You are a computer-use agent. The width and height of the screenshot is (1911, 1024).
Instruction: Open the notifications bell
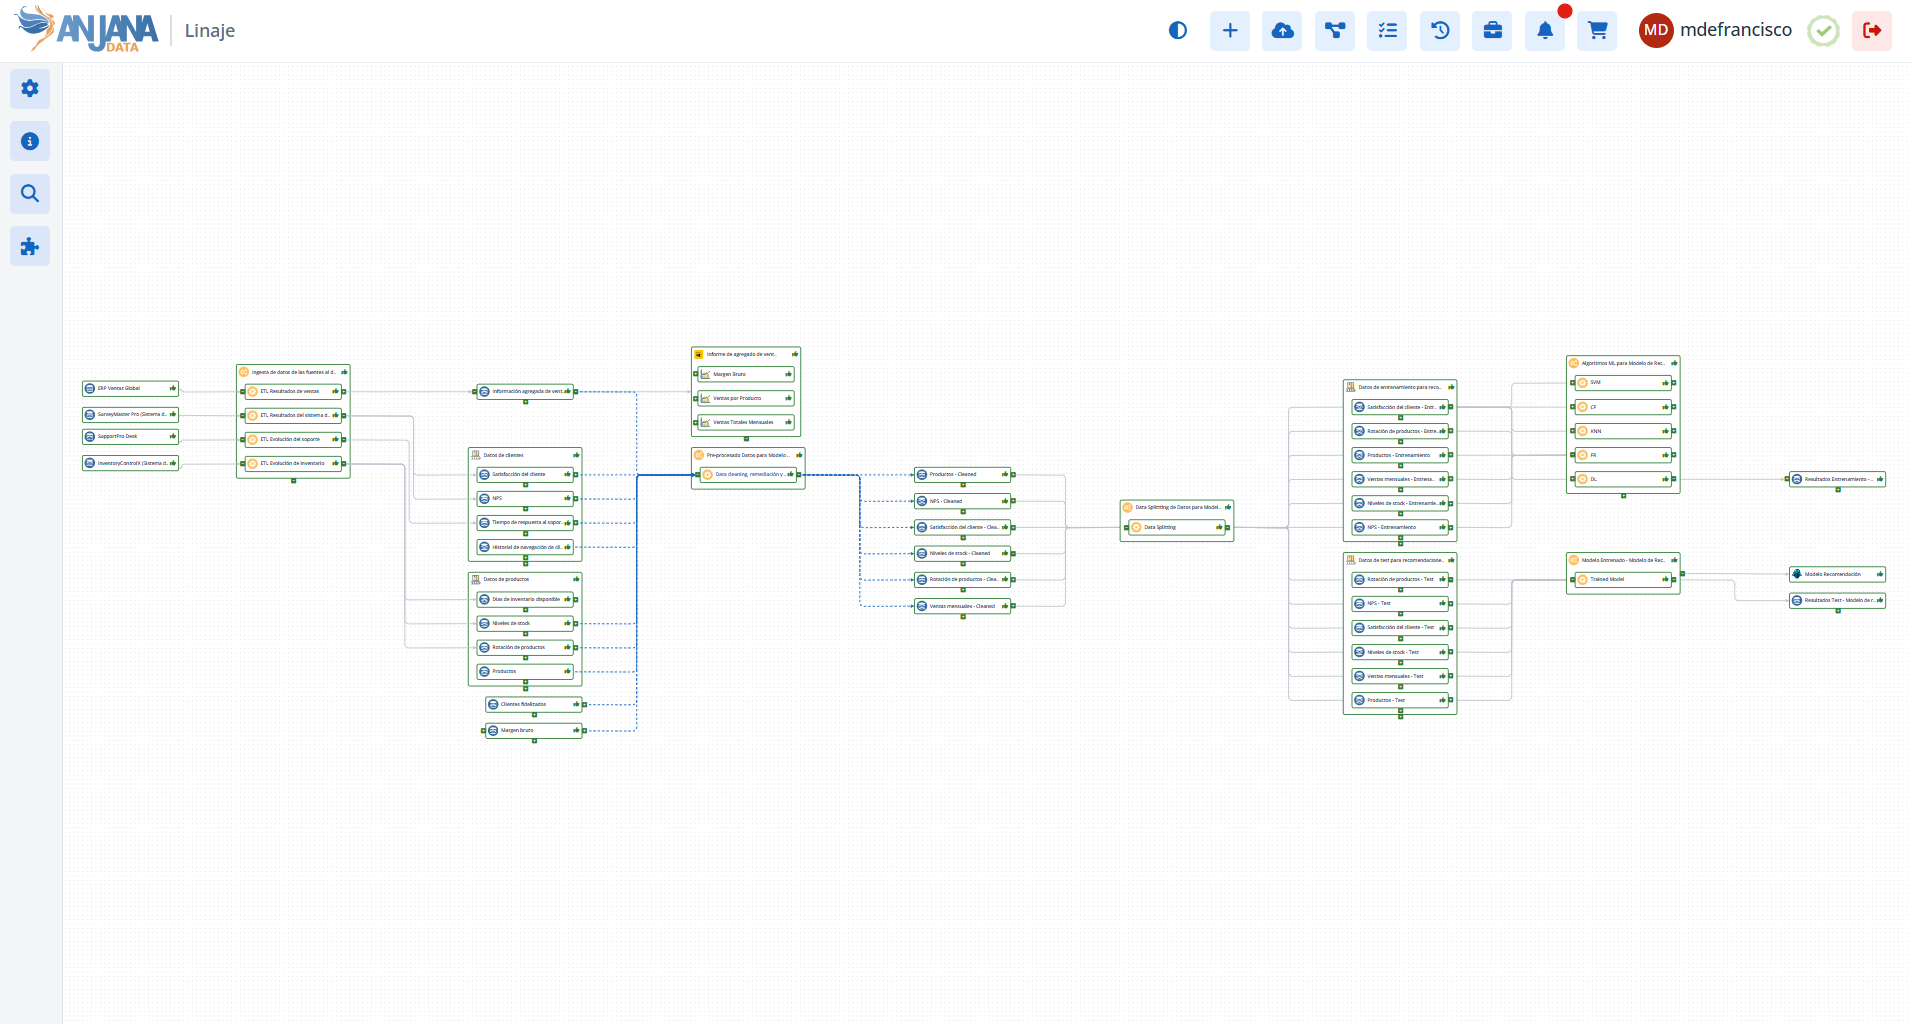pyautogui.click(x=1545, y=31)
